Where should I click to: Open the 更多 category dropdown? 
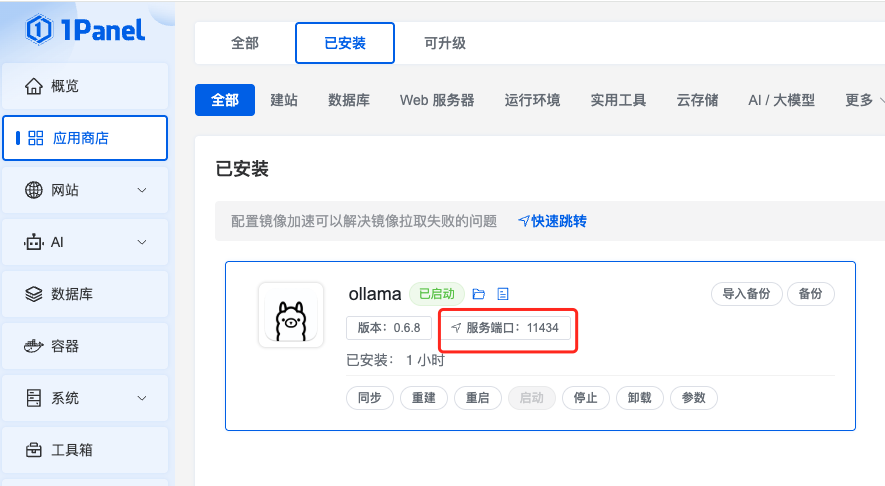864,100
